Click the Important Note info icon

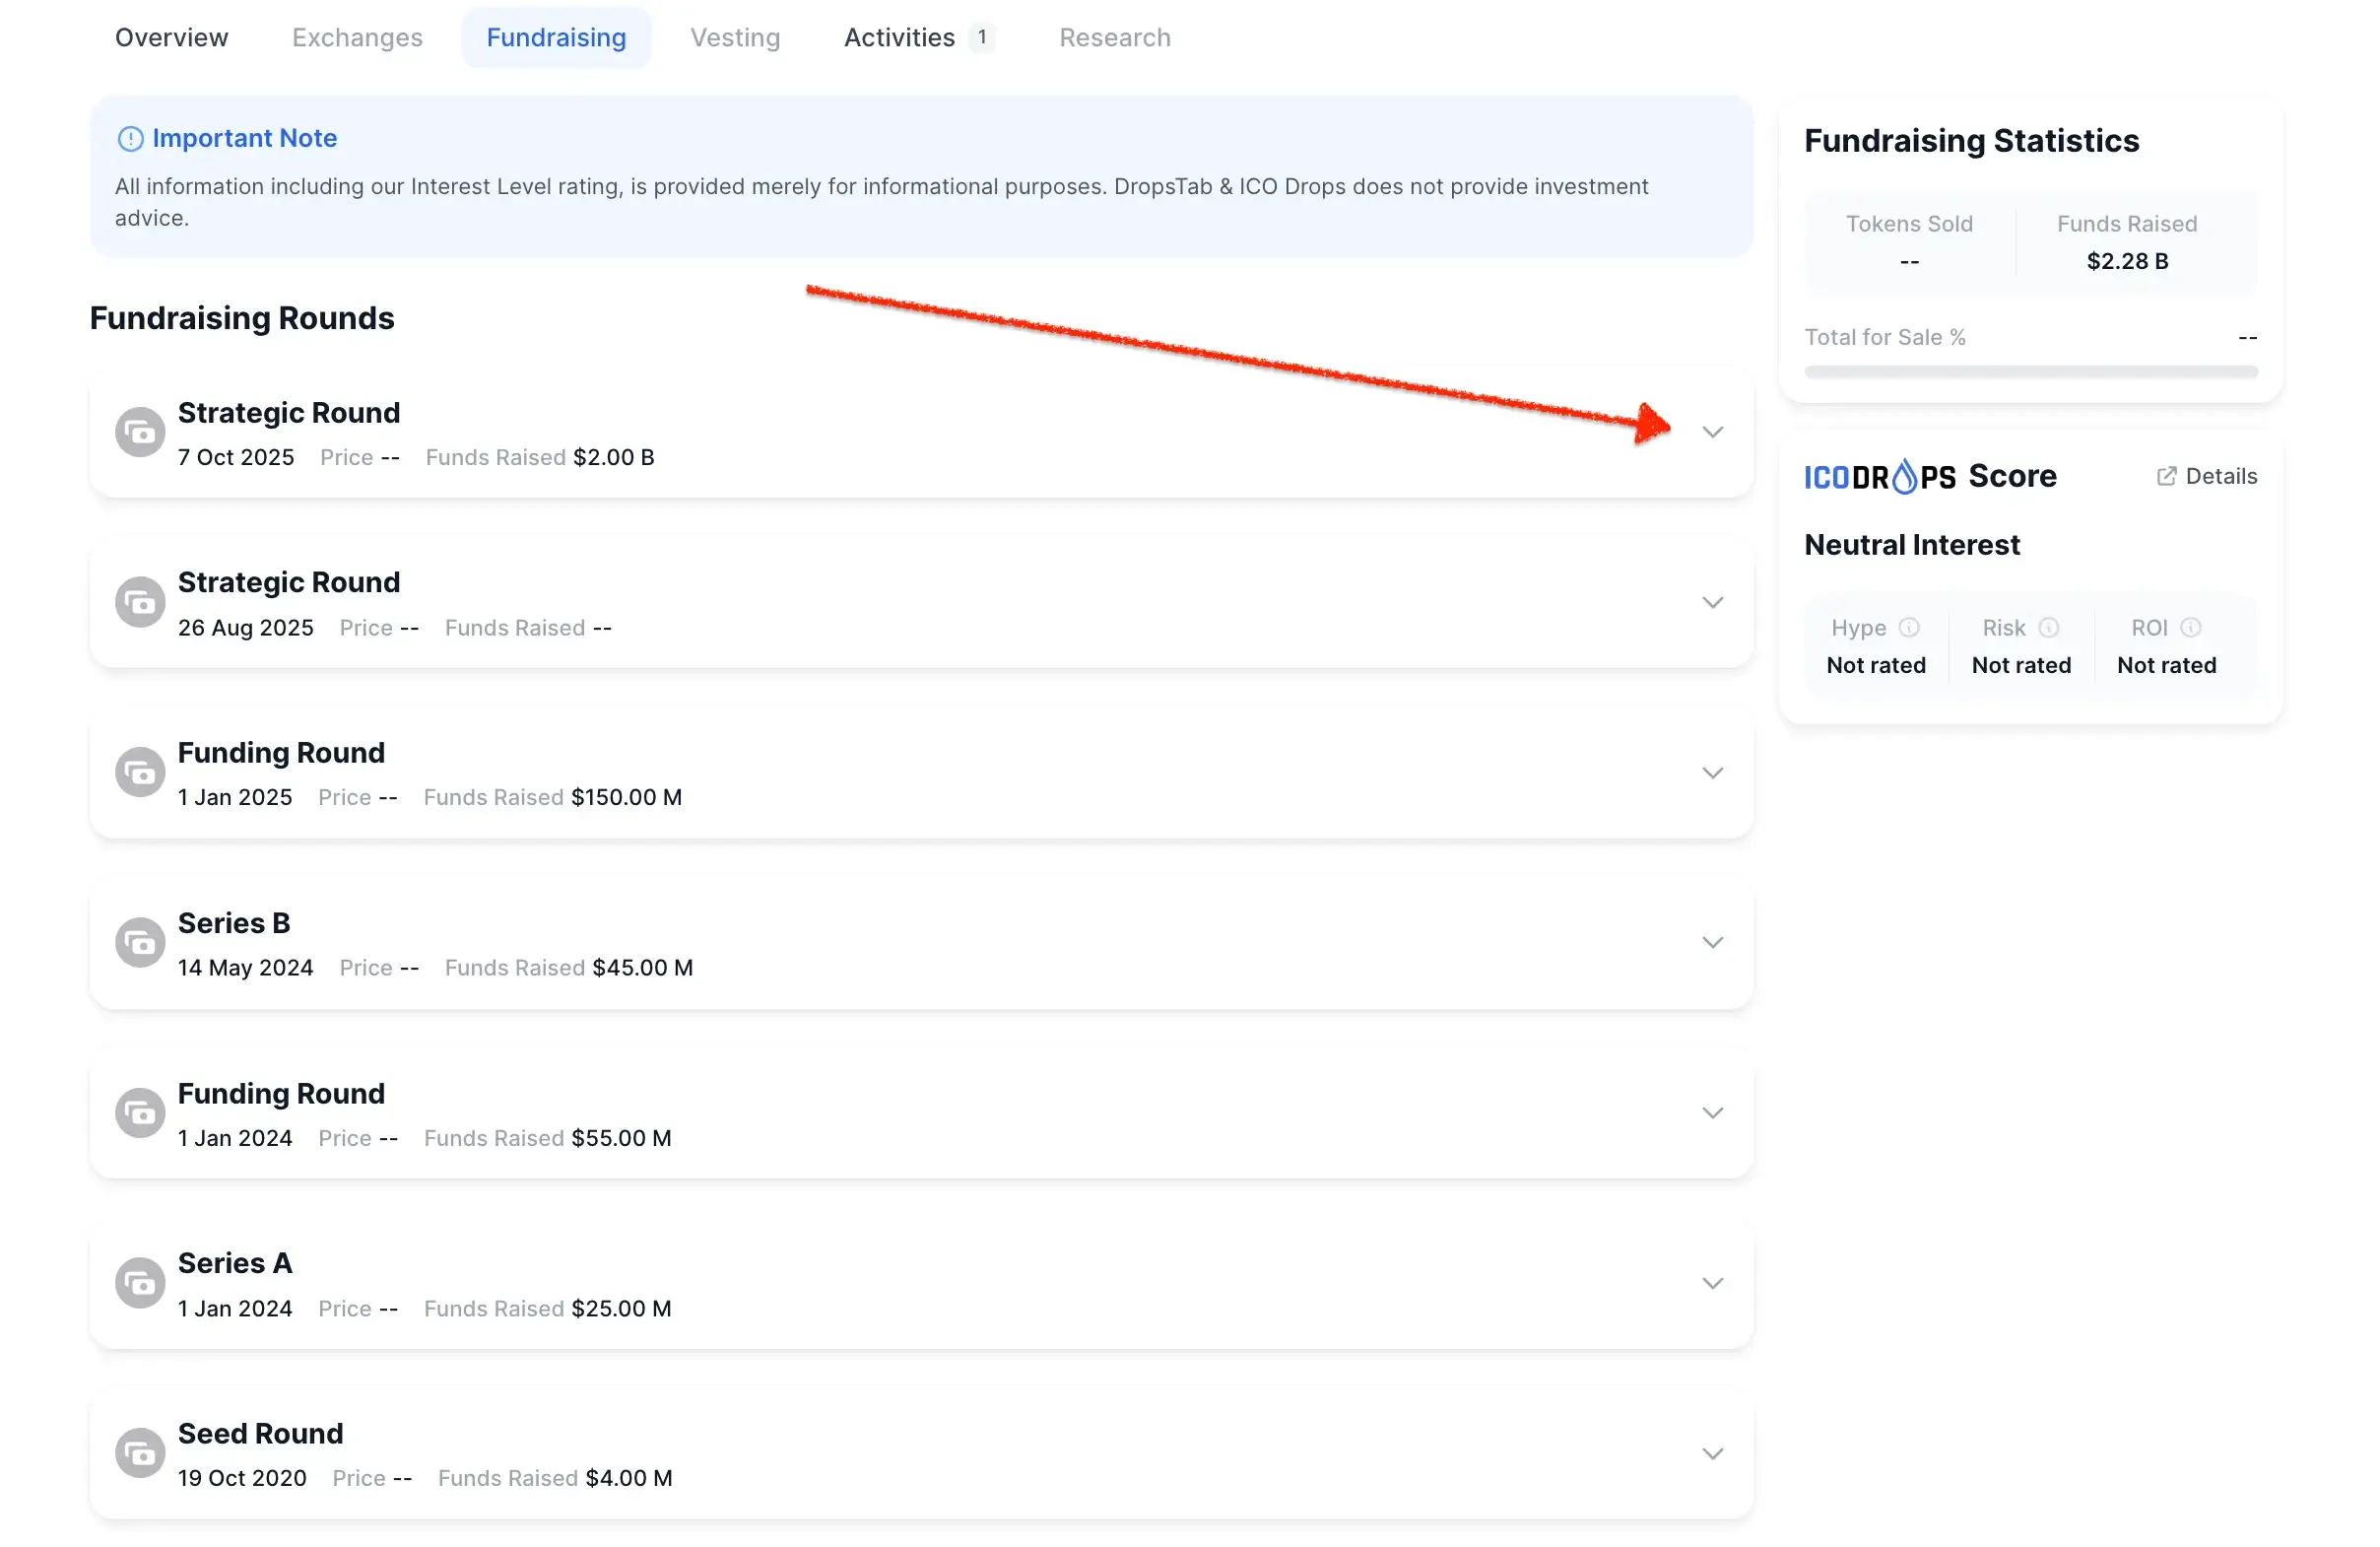(130, 139)
